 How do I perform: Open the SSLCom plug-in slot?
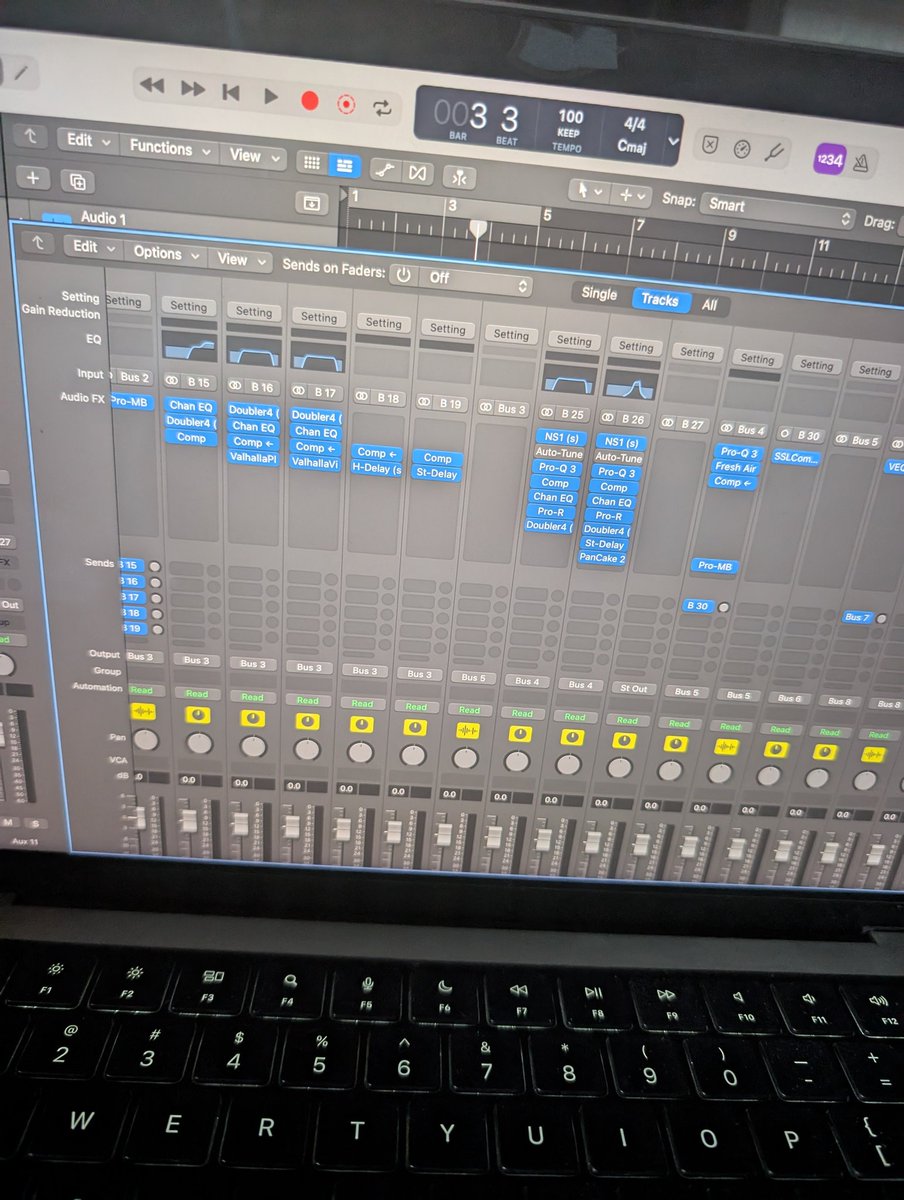pyautogui.click(x=796, y=457)
